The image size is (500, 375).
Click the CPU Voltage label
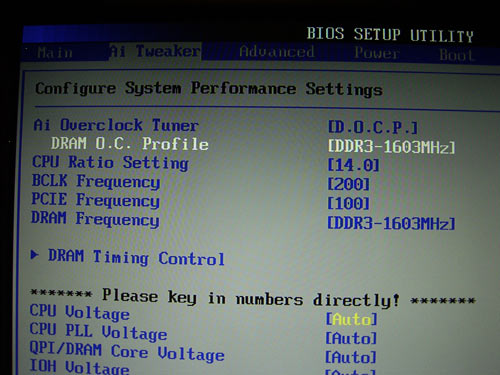(x=80, y=313)
